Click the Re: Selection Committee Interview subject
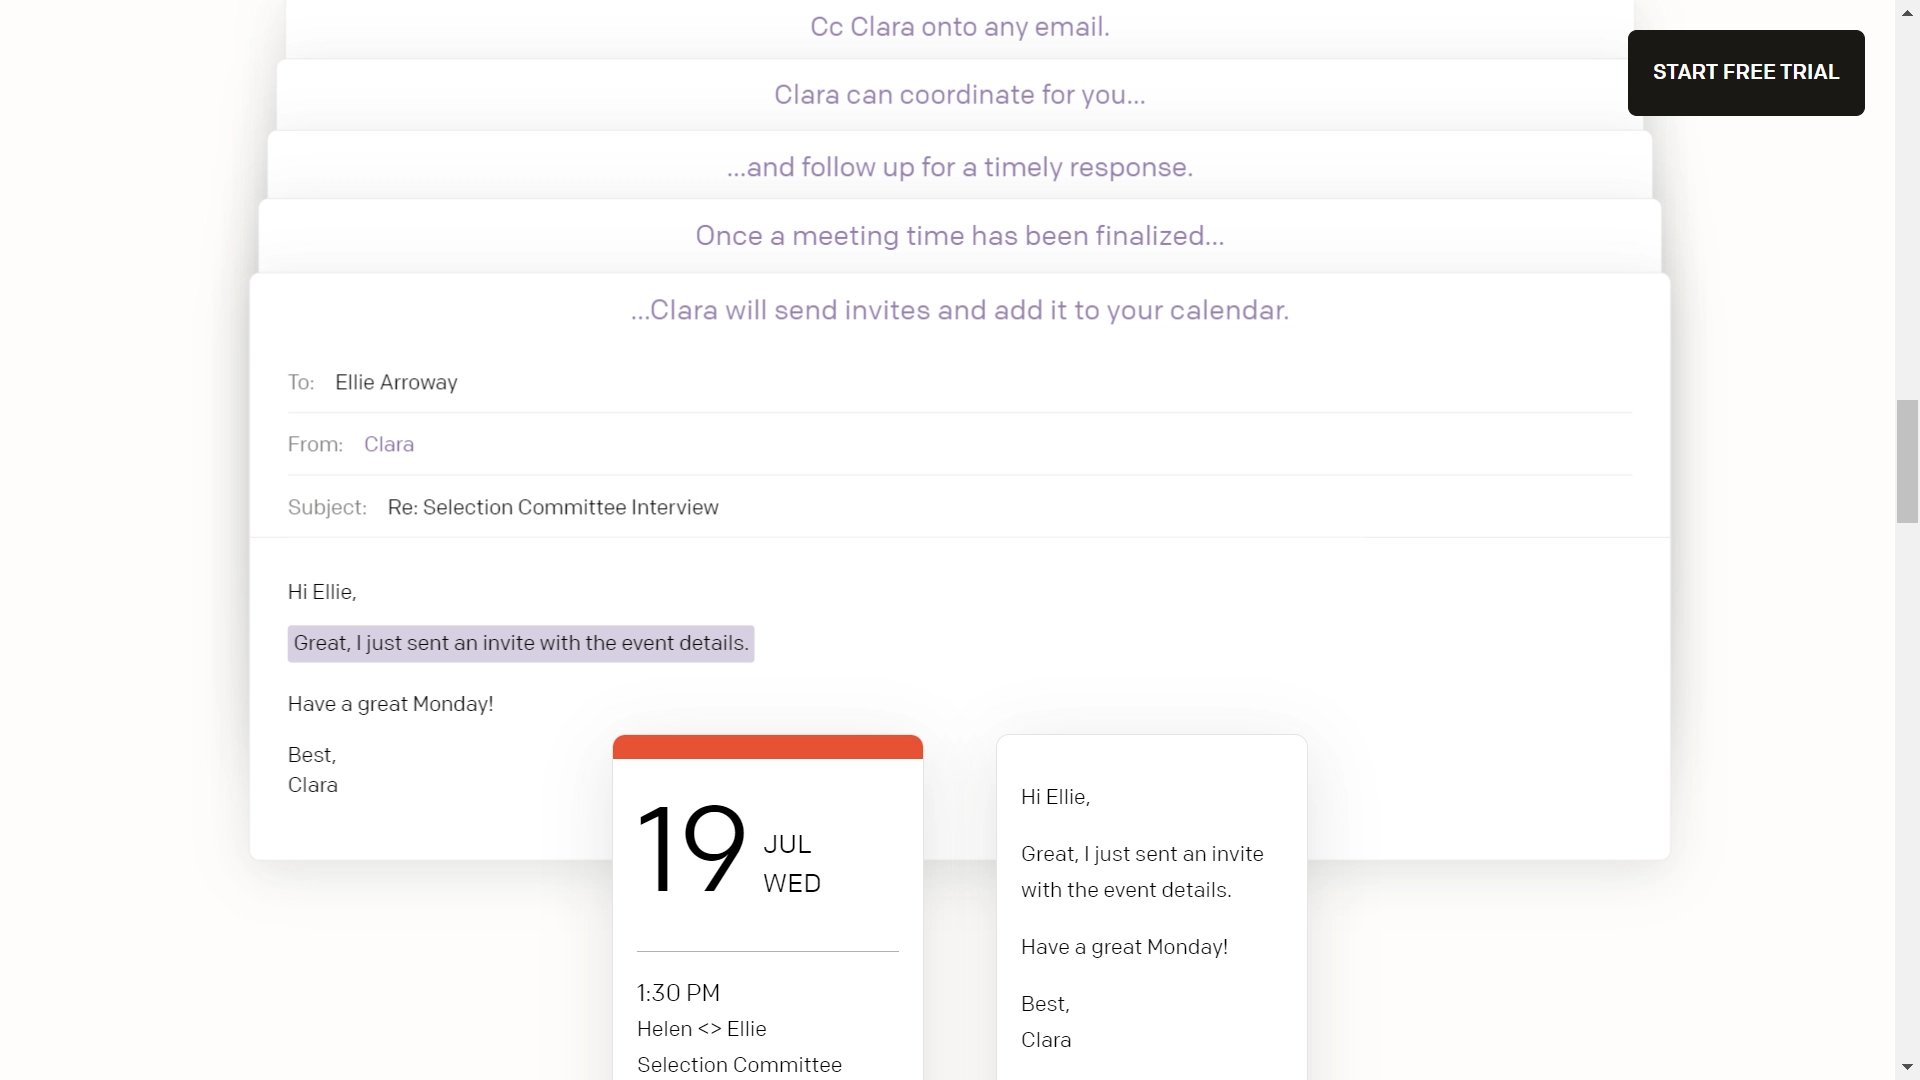The width and height of the screenshot is (1920, 1080). point(552,507)
